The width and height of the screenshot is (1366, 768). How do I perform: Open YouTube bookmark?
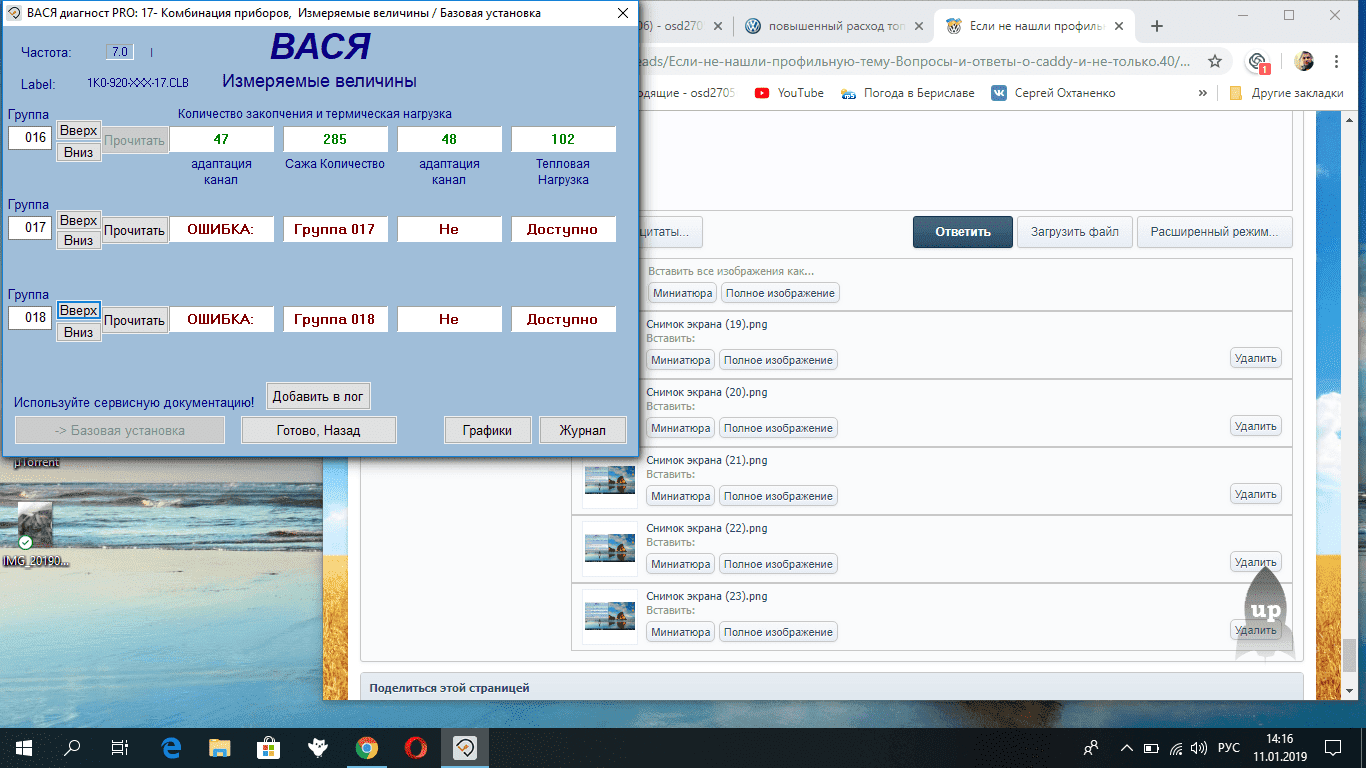[x=789, y=93]
